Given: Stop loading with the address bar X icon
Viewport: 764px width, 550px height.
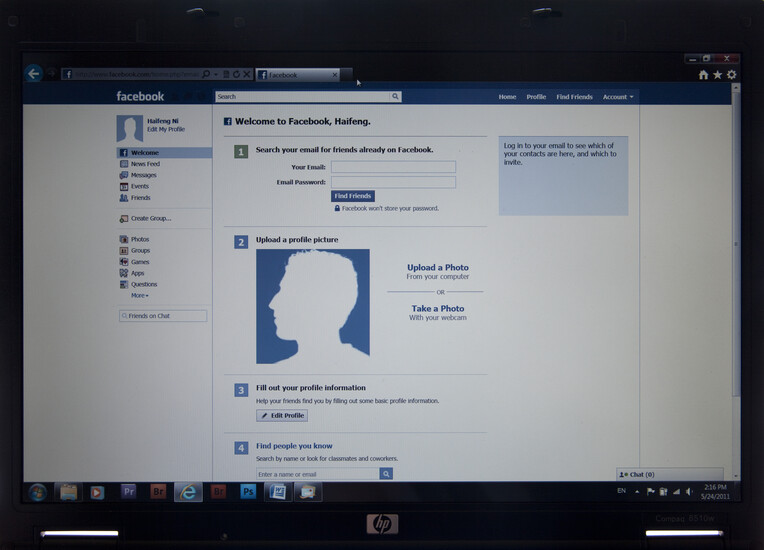Looking at the screenshot, I should (x=247, y=75).
